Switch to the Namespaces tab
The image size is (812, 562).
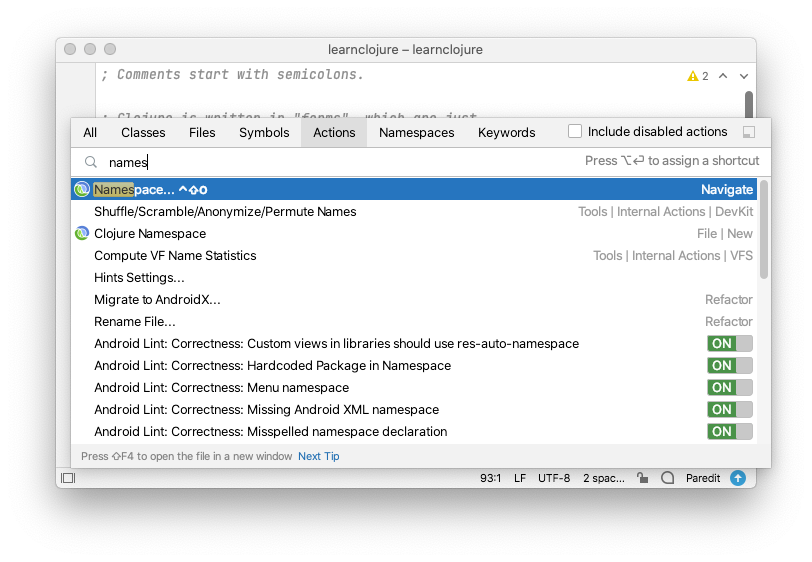coord(416,133)
